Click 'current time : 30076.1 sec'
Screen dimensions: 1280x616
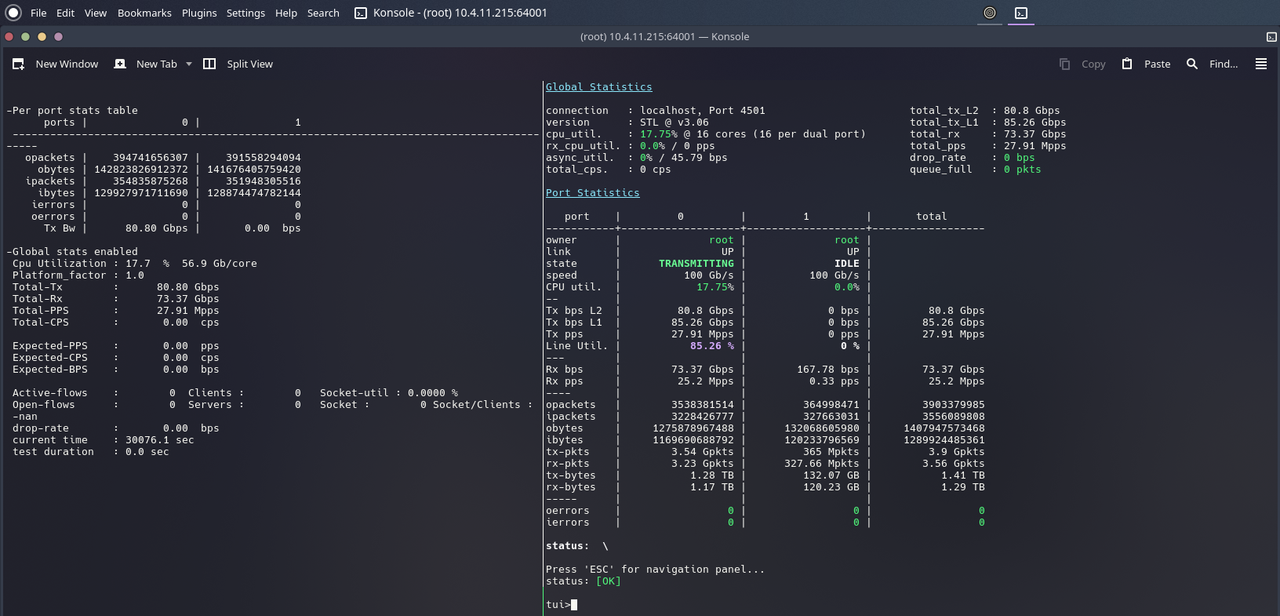tap(103, 440)
